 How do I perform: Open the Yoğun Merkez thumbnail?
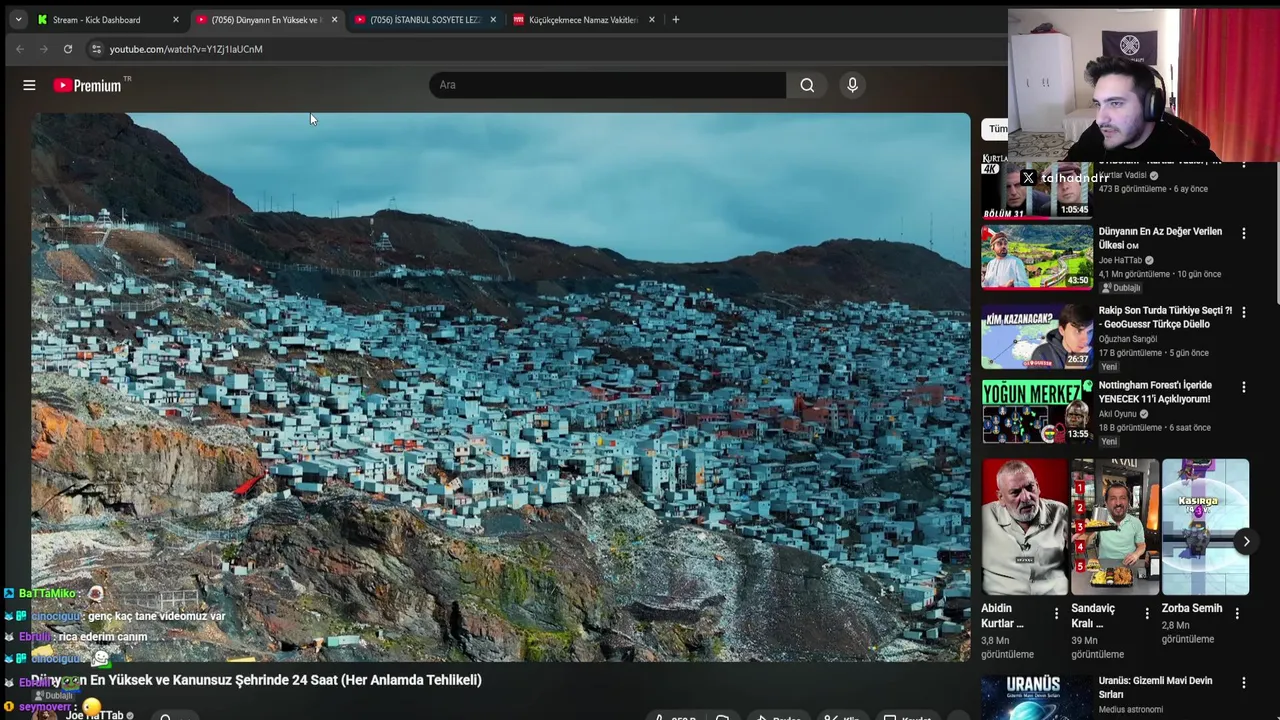1037,411
